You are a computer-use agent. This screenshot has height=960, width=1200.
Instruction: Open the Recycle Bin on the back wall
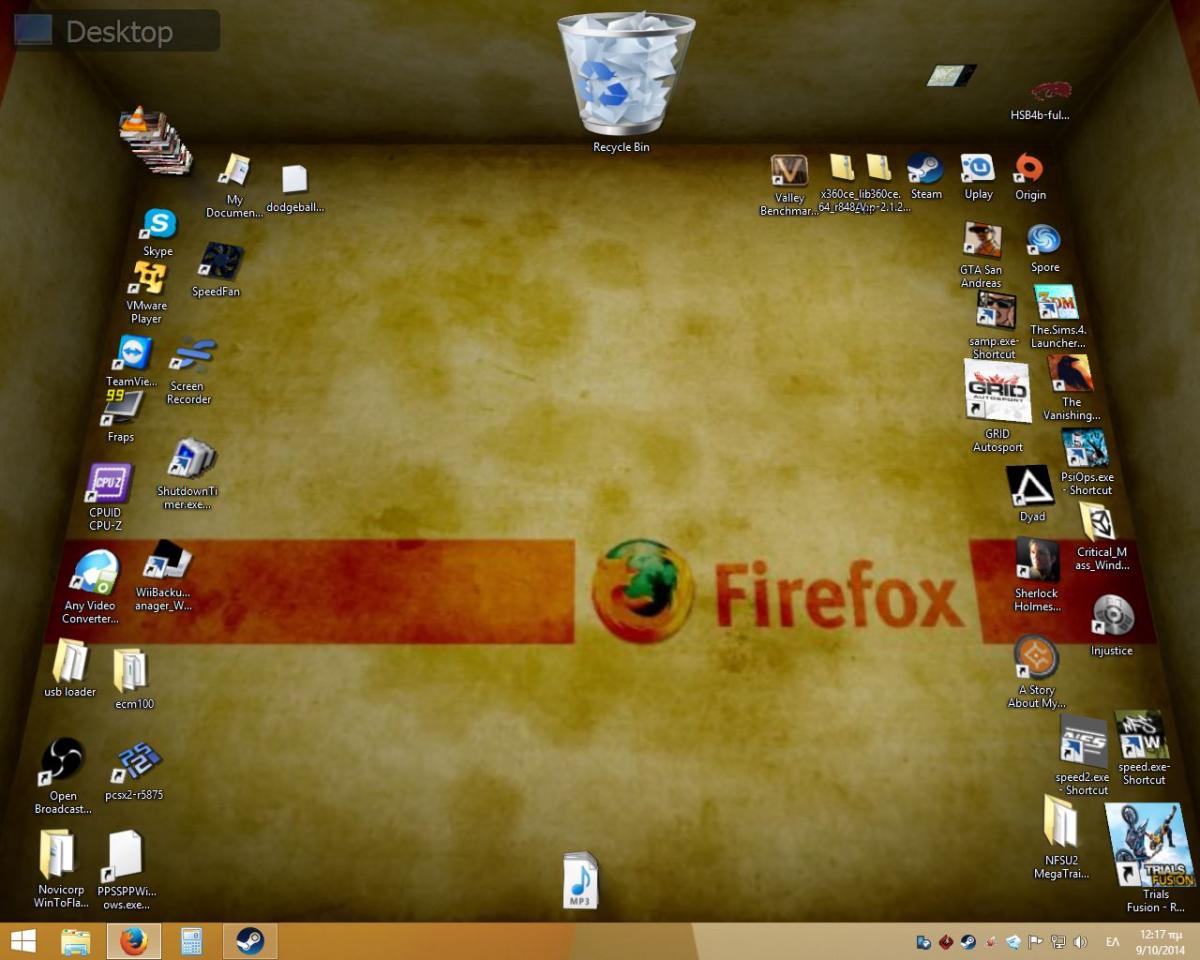click(x=625, y=75)
